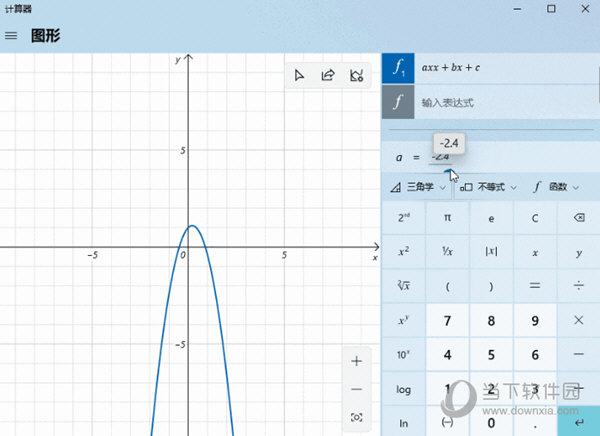600x436 pixels.
Task: Click the number 9 key
Action: [x=535, y=320]
